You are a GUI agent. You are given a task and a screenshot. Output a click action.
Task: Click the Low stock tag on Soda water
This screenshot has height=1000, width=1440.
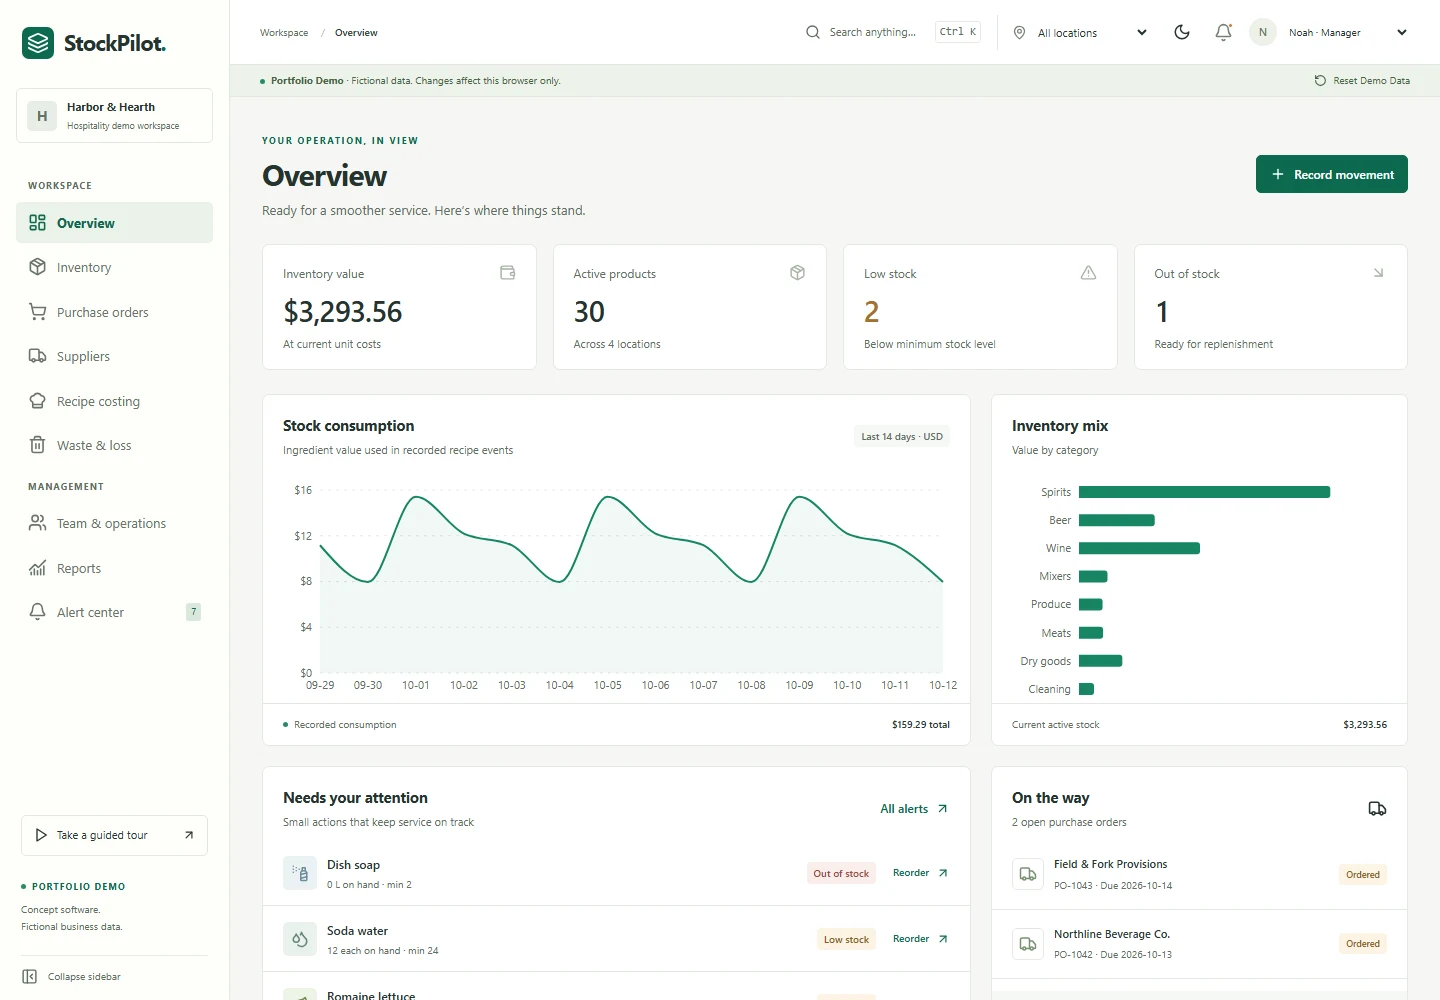846,940
